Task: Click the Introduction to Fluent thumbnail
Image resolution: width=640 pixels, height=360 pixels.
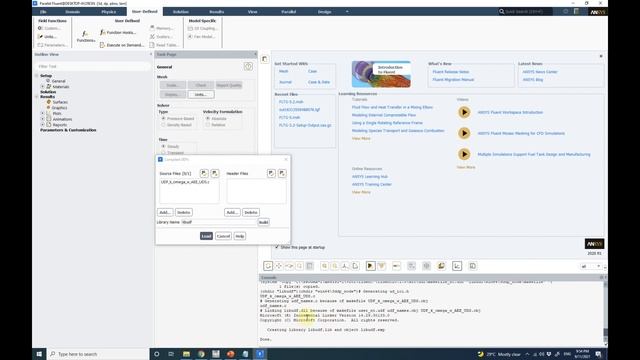Action: [381, 74]
